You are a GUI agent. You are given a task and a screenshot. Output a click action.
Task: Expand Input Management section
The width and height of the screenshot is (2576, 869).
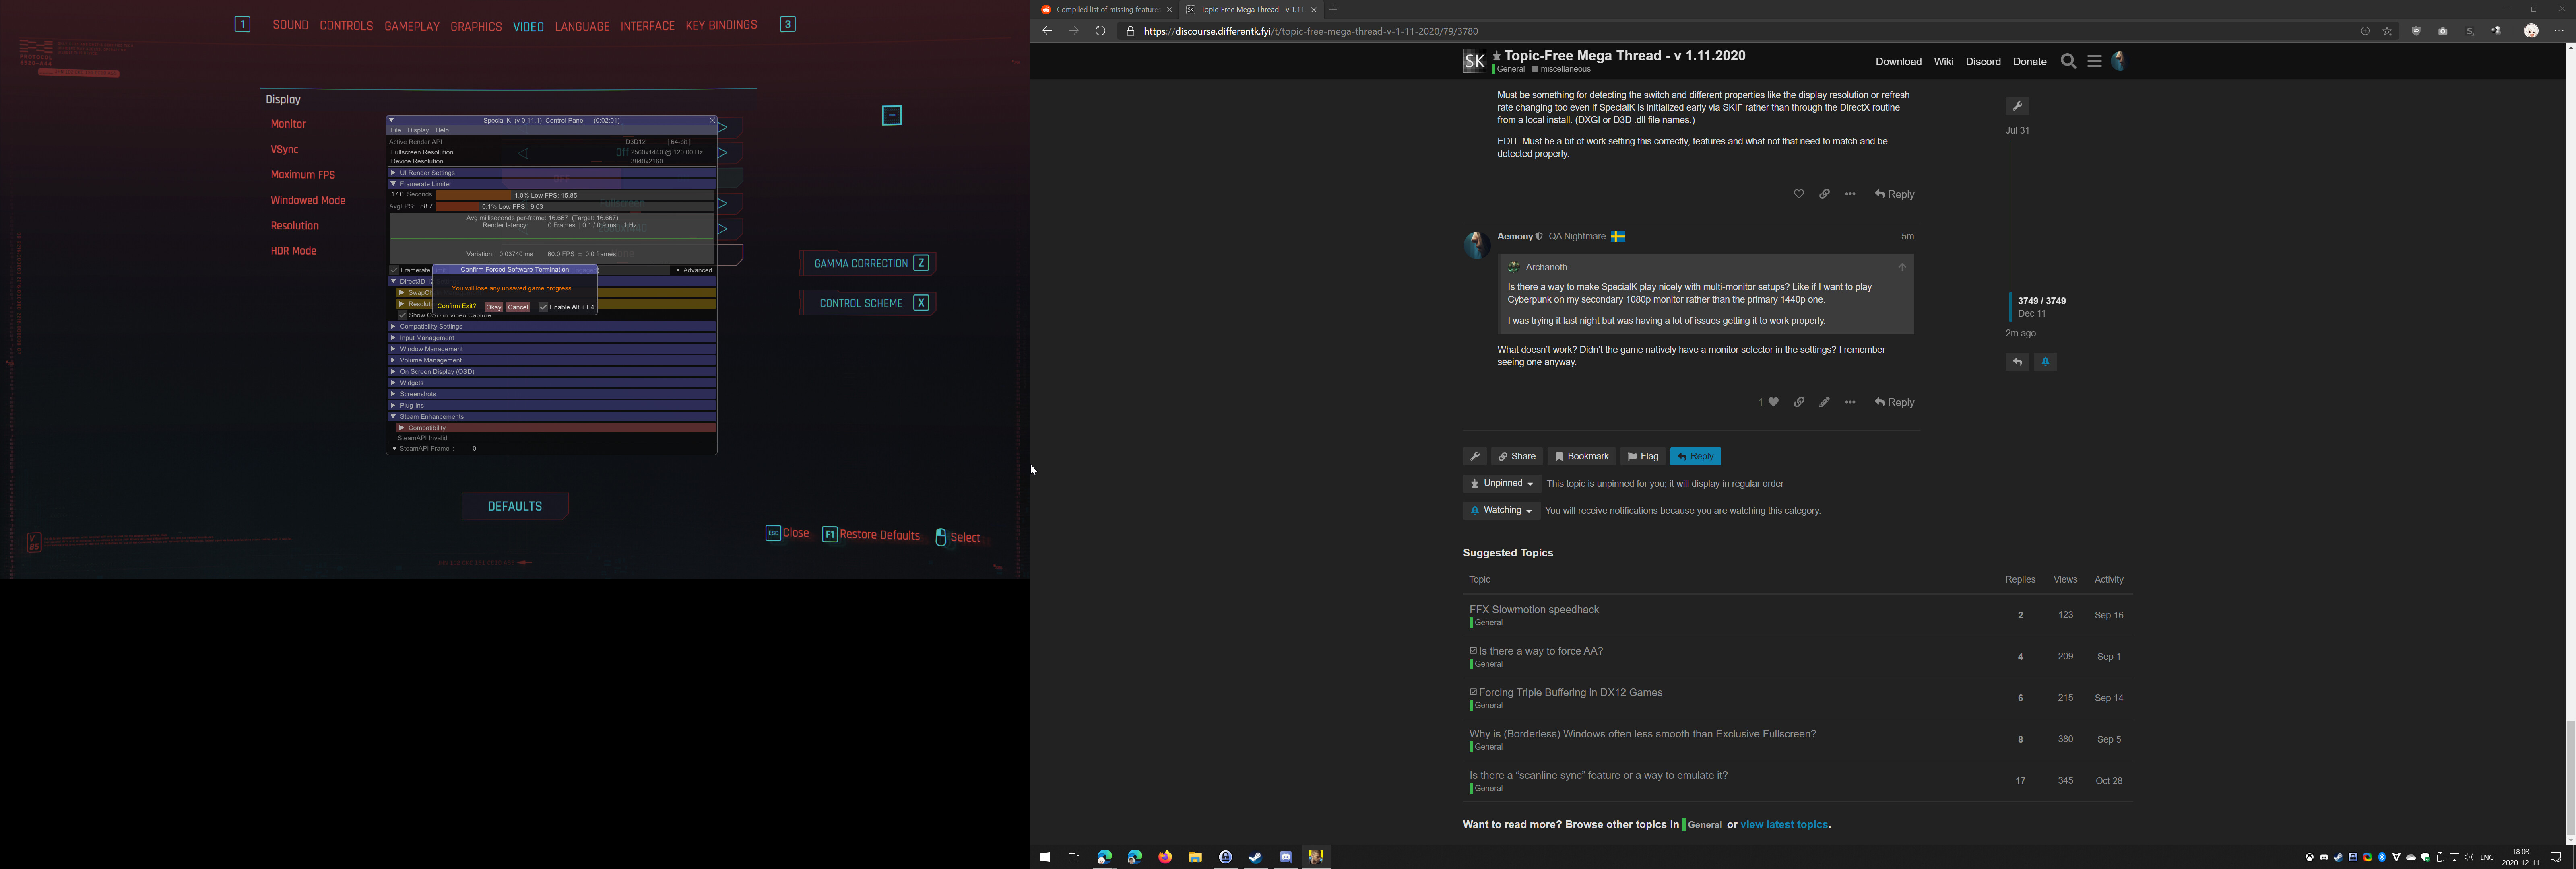tap(551, 338)
